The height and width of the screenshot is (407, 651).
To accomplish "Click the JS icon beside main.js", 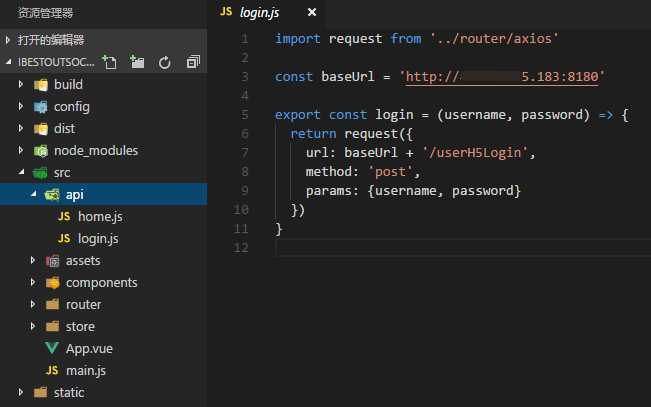I will 52,370.
